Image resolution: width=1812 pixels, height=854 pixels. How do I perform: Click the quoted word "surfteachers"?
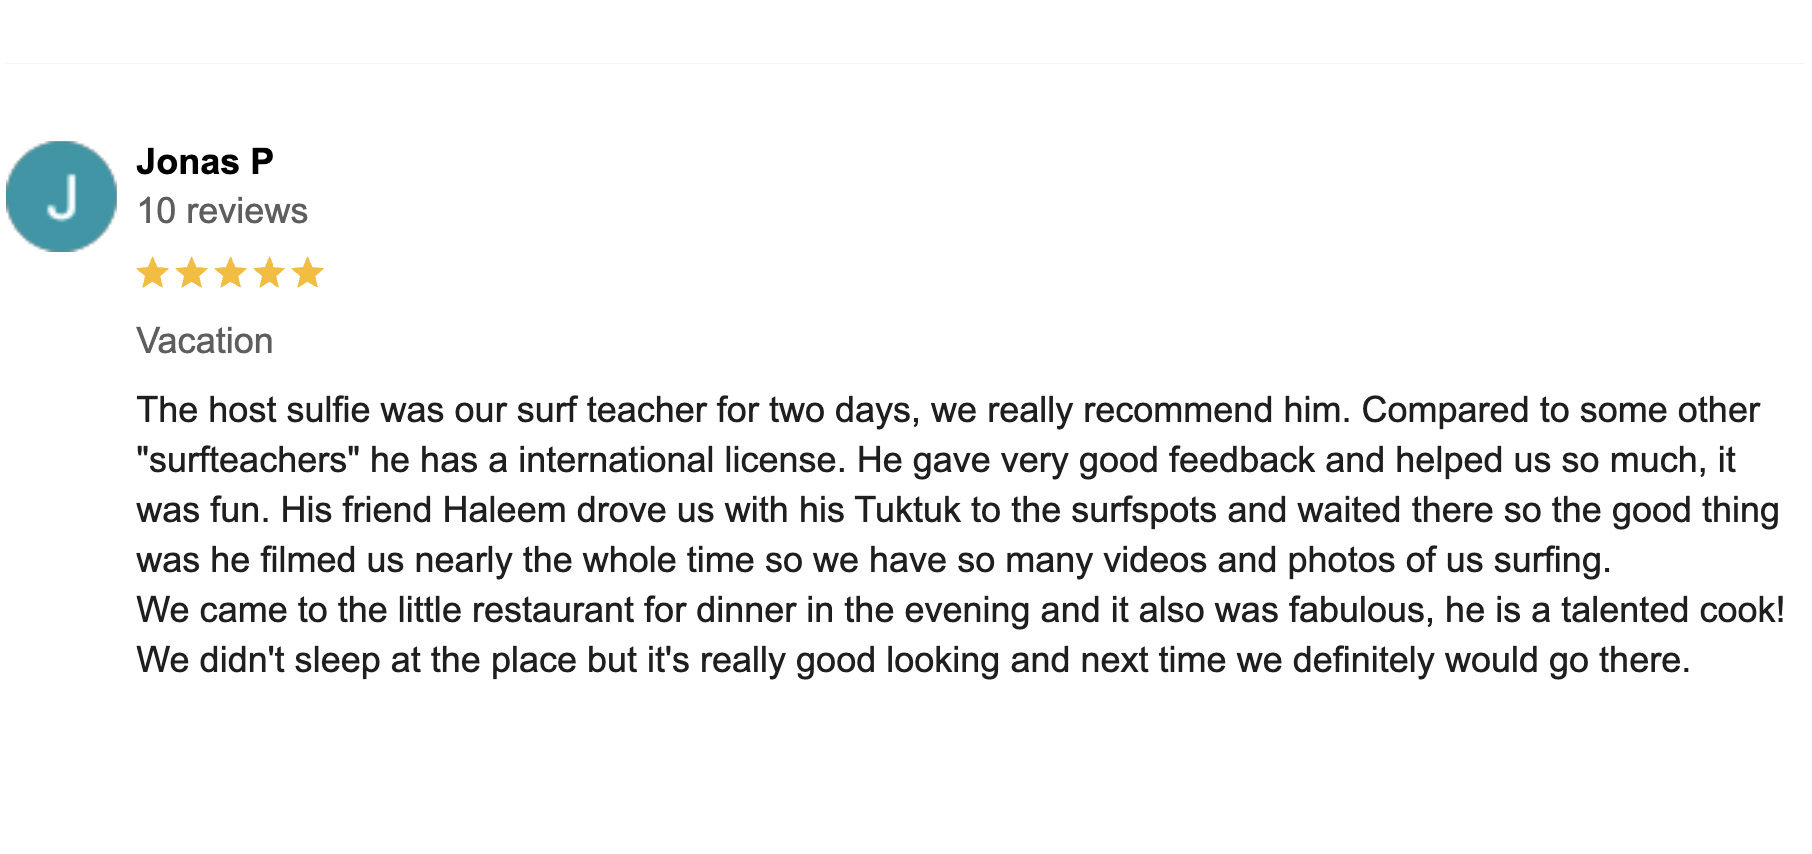pos(248,460)
